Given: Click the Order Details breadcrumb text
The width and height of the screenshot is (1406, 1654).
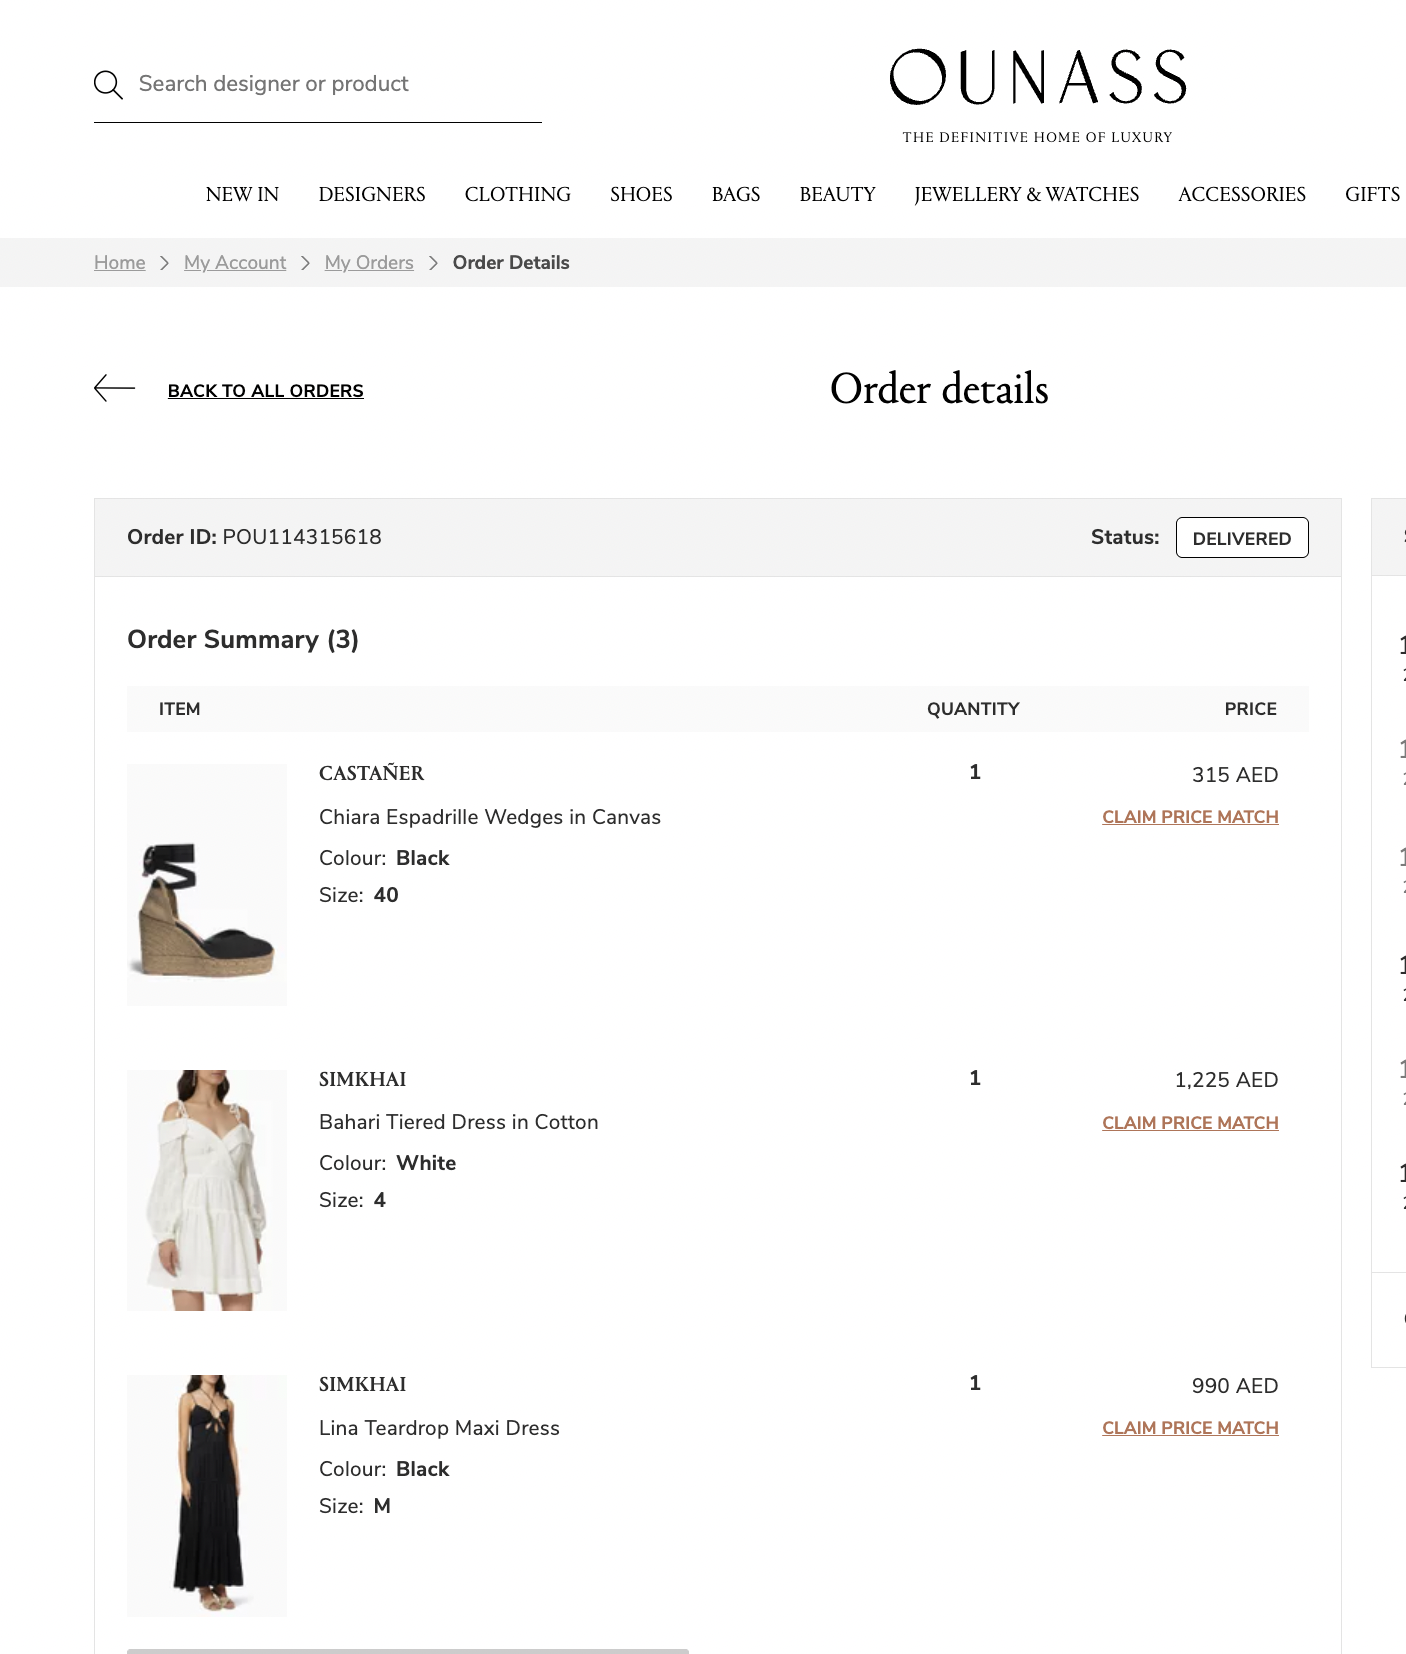Looking at the screenshot, I should click(x=511, y=263).
